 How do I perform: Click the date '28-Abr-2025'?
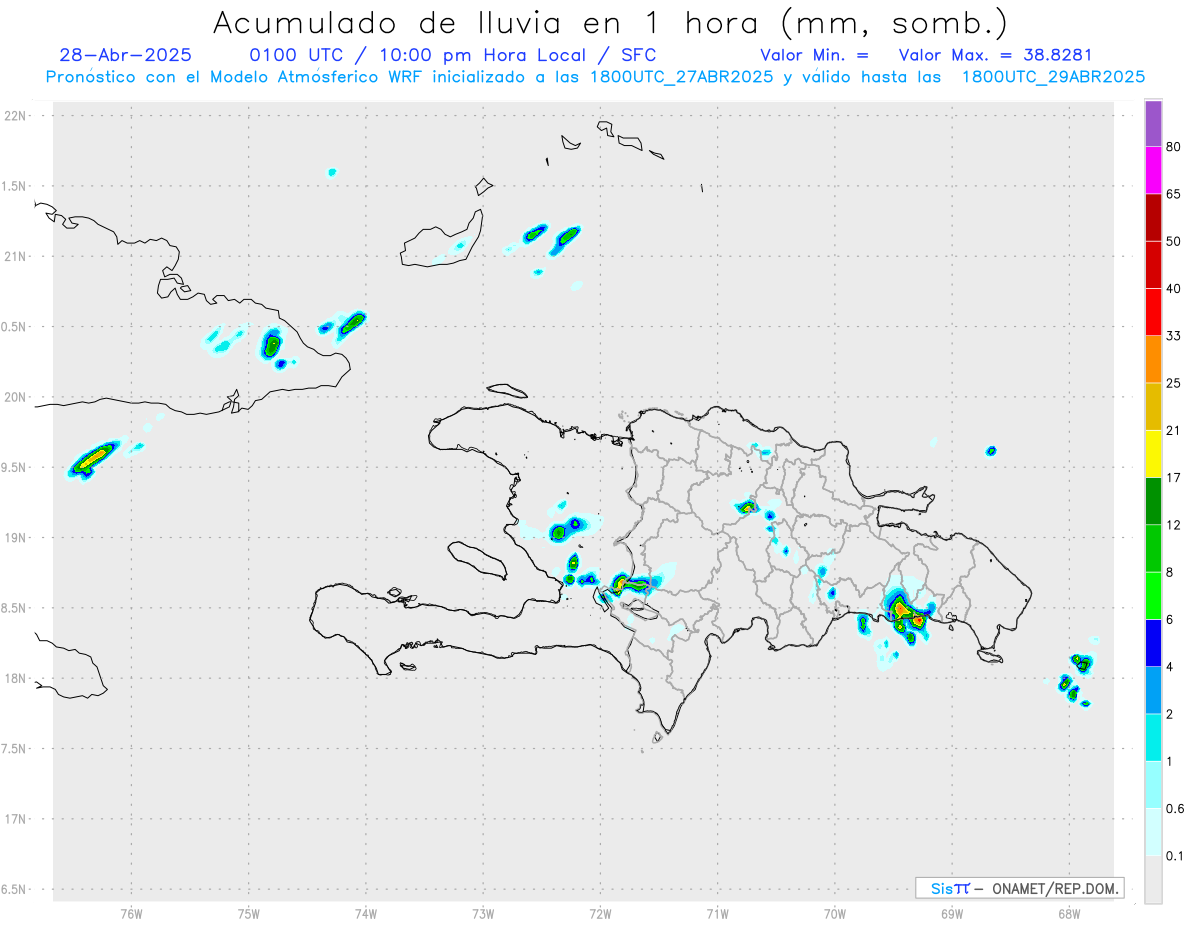coord(125,55)
